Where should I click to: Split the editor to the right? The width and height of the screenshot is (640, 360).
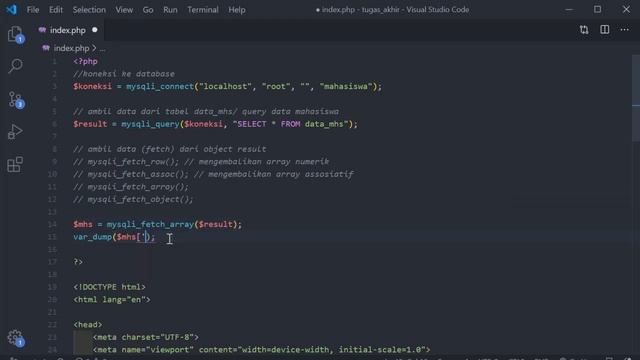tap(604, 30)
